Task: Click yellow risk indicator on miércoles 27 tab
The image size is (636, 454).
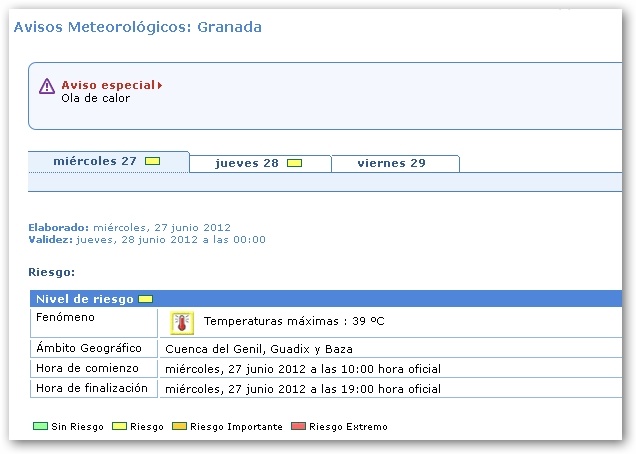Action: tap(152, 161)
